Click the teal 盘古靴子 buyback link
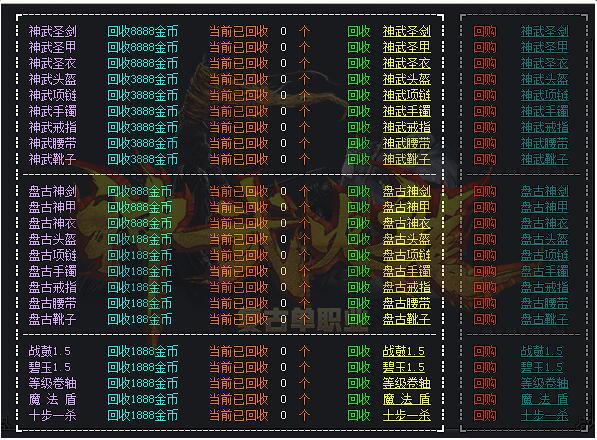The height and width of the screenshot is (440, 597). 544,319
